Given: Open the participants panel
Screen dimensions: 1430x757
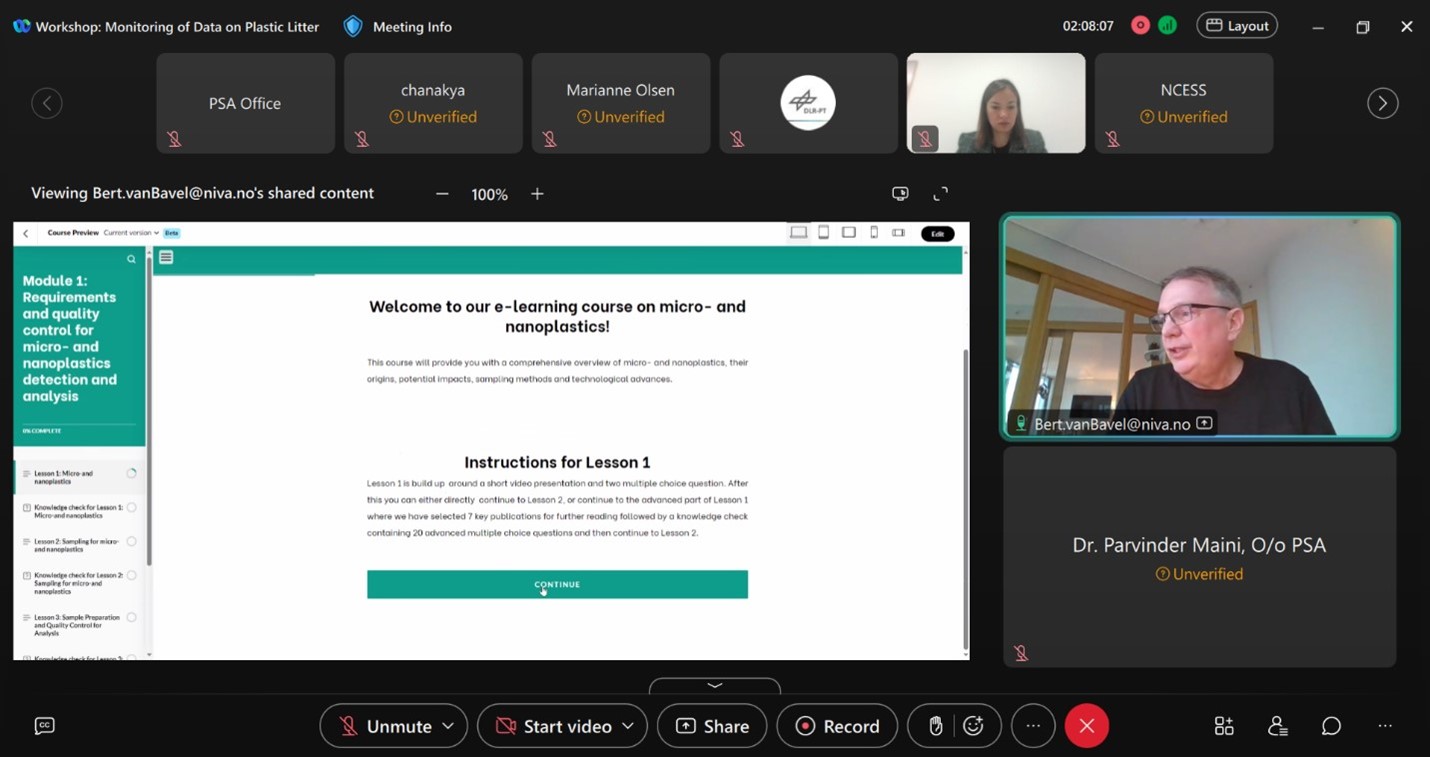Looking at the screenshot, I should pos(1277,726).
